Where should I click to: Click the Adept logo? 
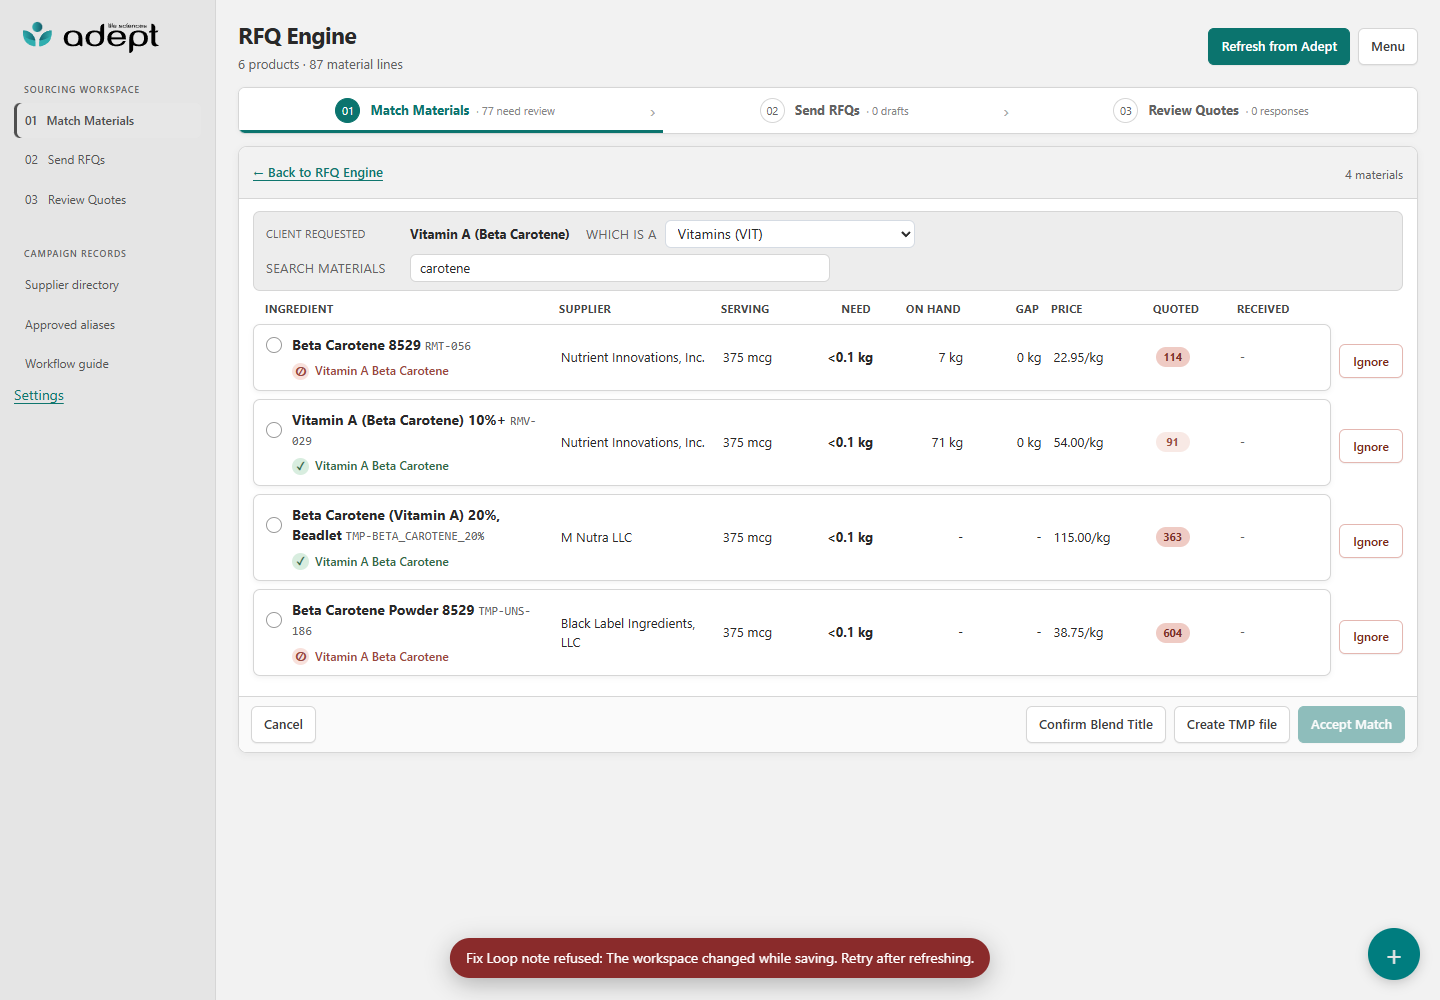[91, 36]
